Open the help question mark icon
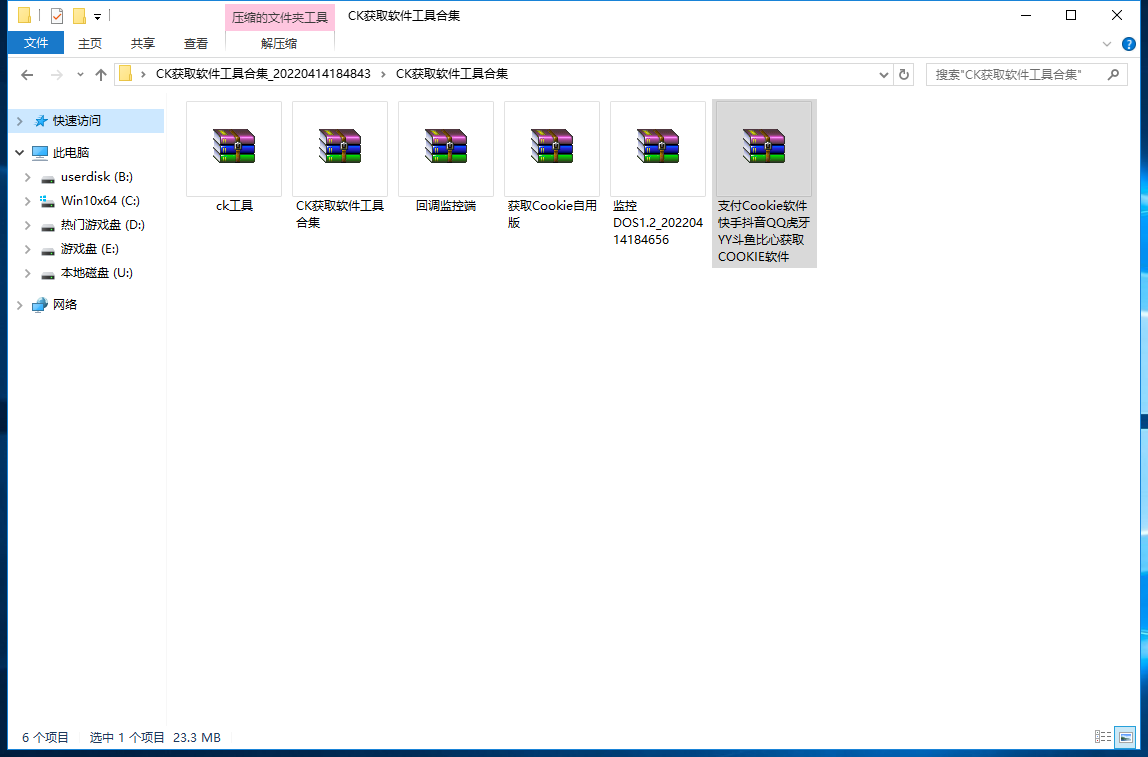 click(1129, 44)
